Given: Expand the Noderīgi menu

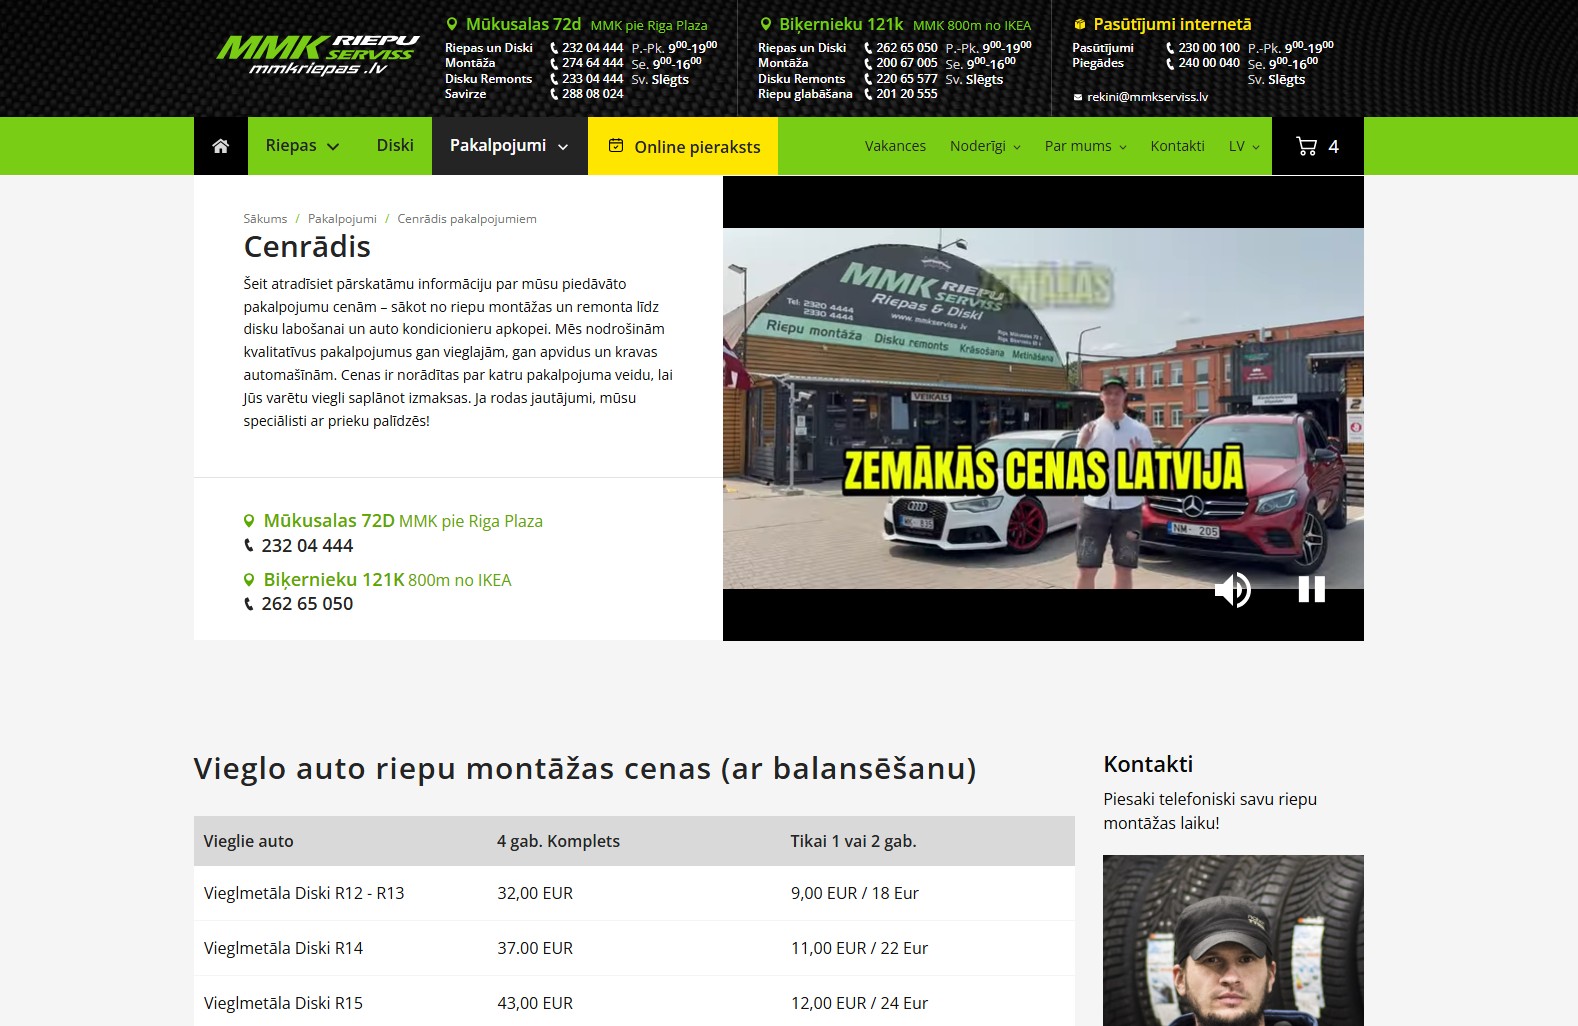Looking at the screenshot, I should click(x=985, y=146).
